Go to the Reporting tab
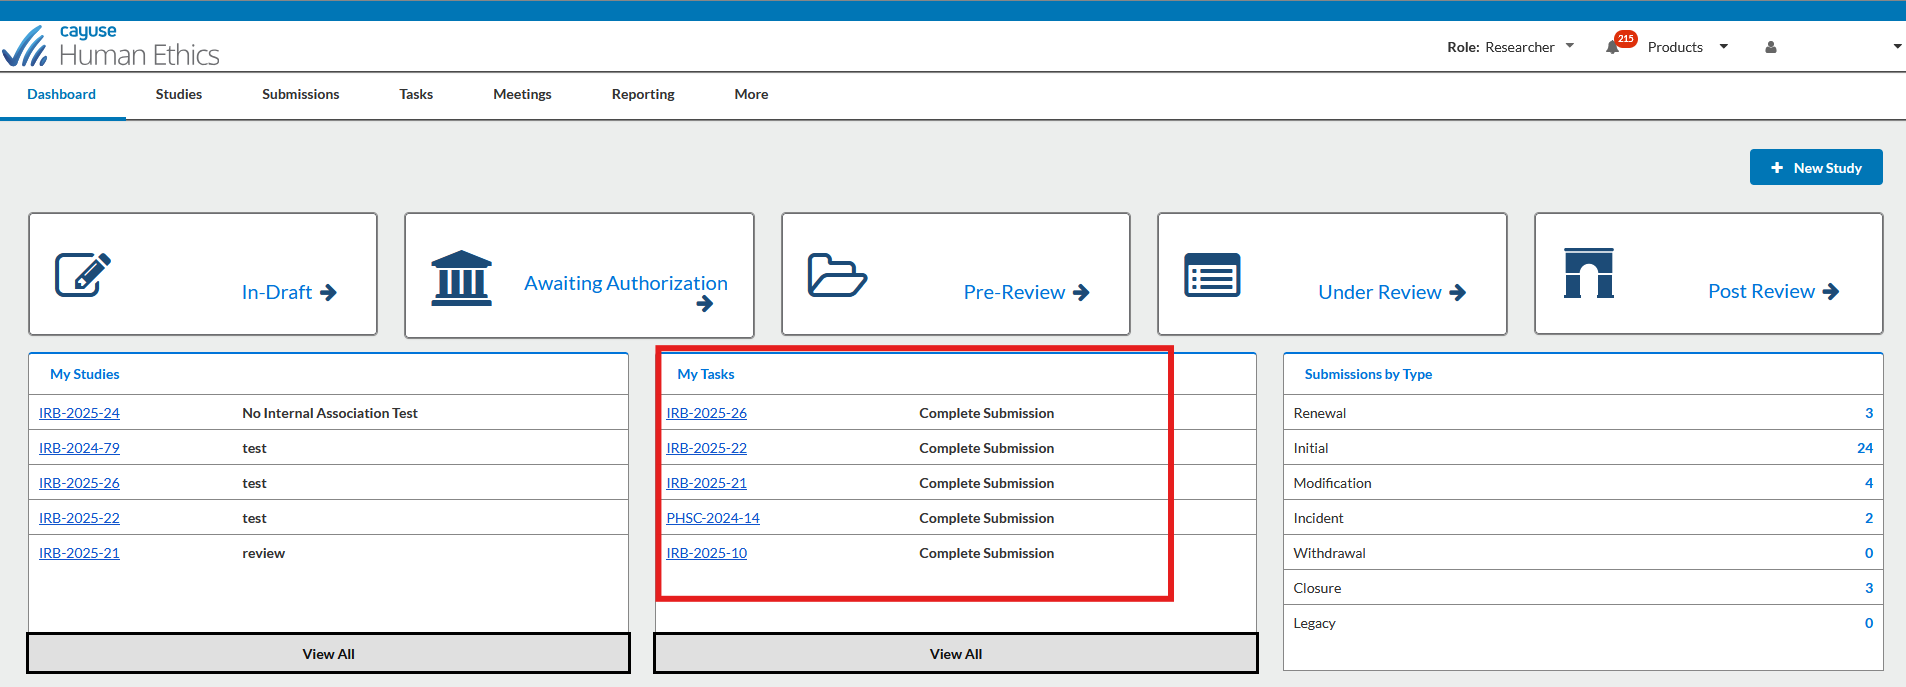1906x687 pixels. point(643,94)
